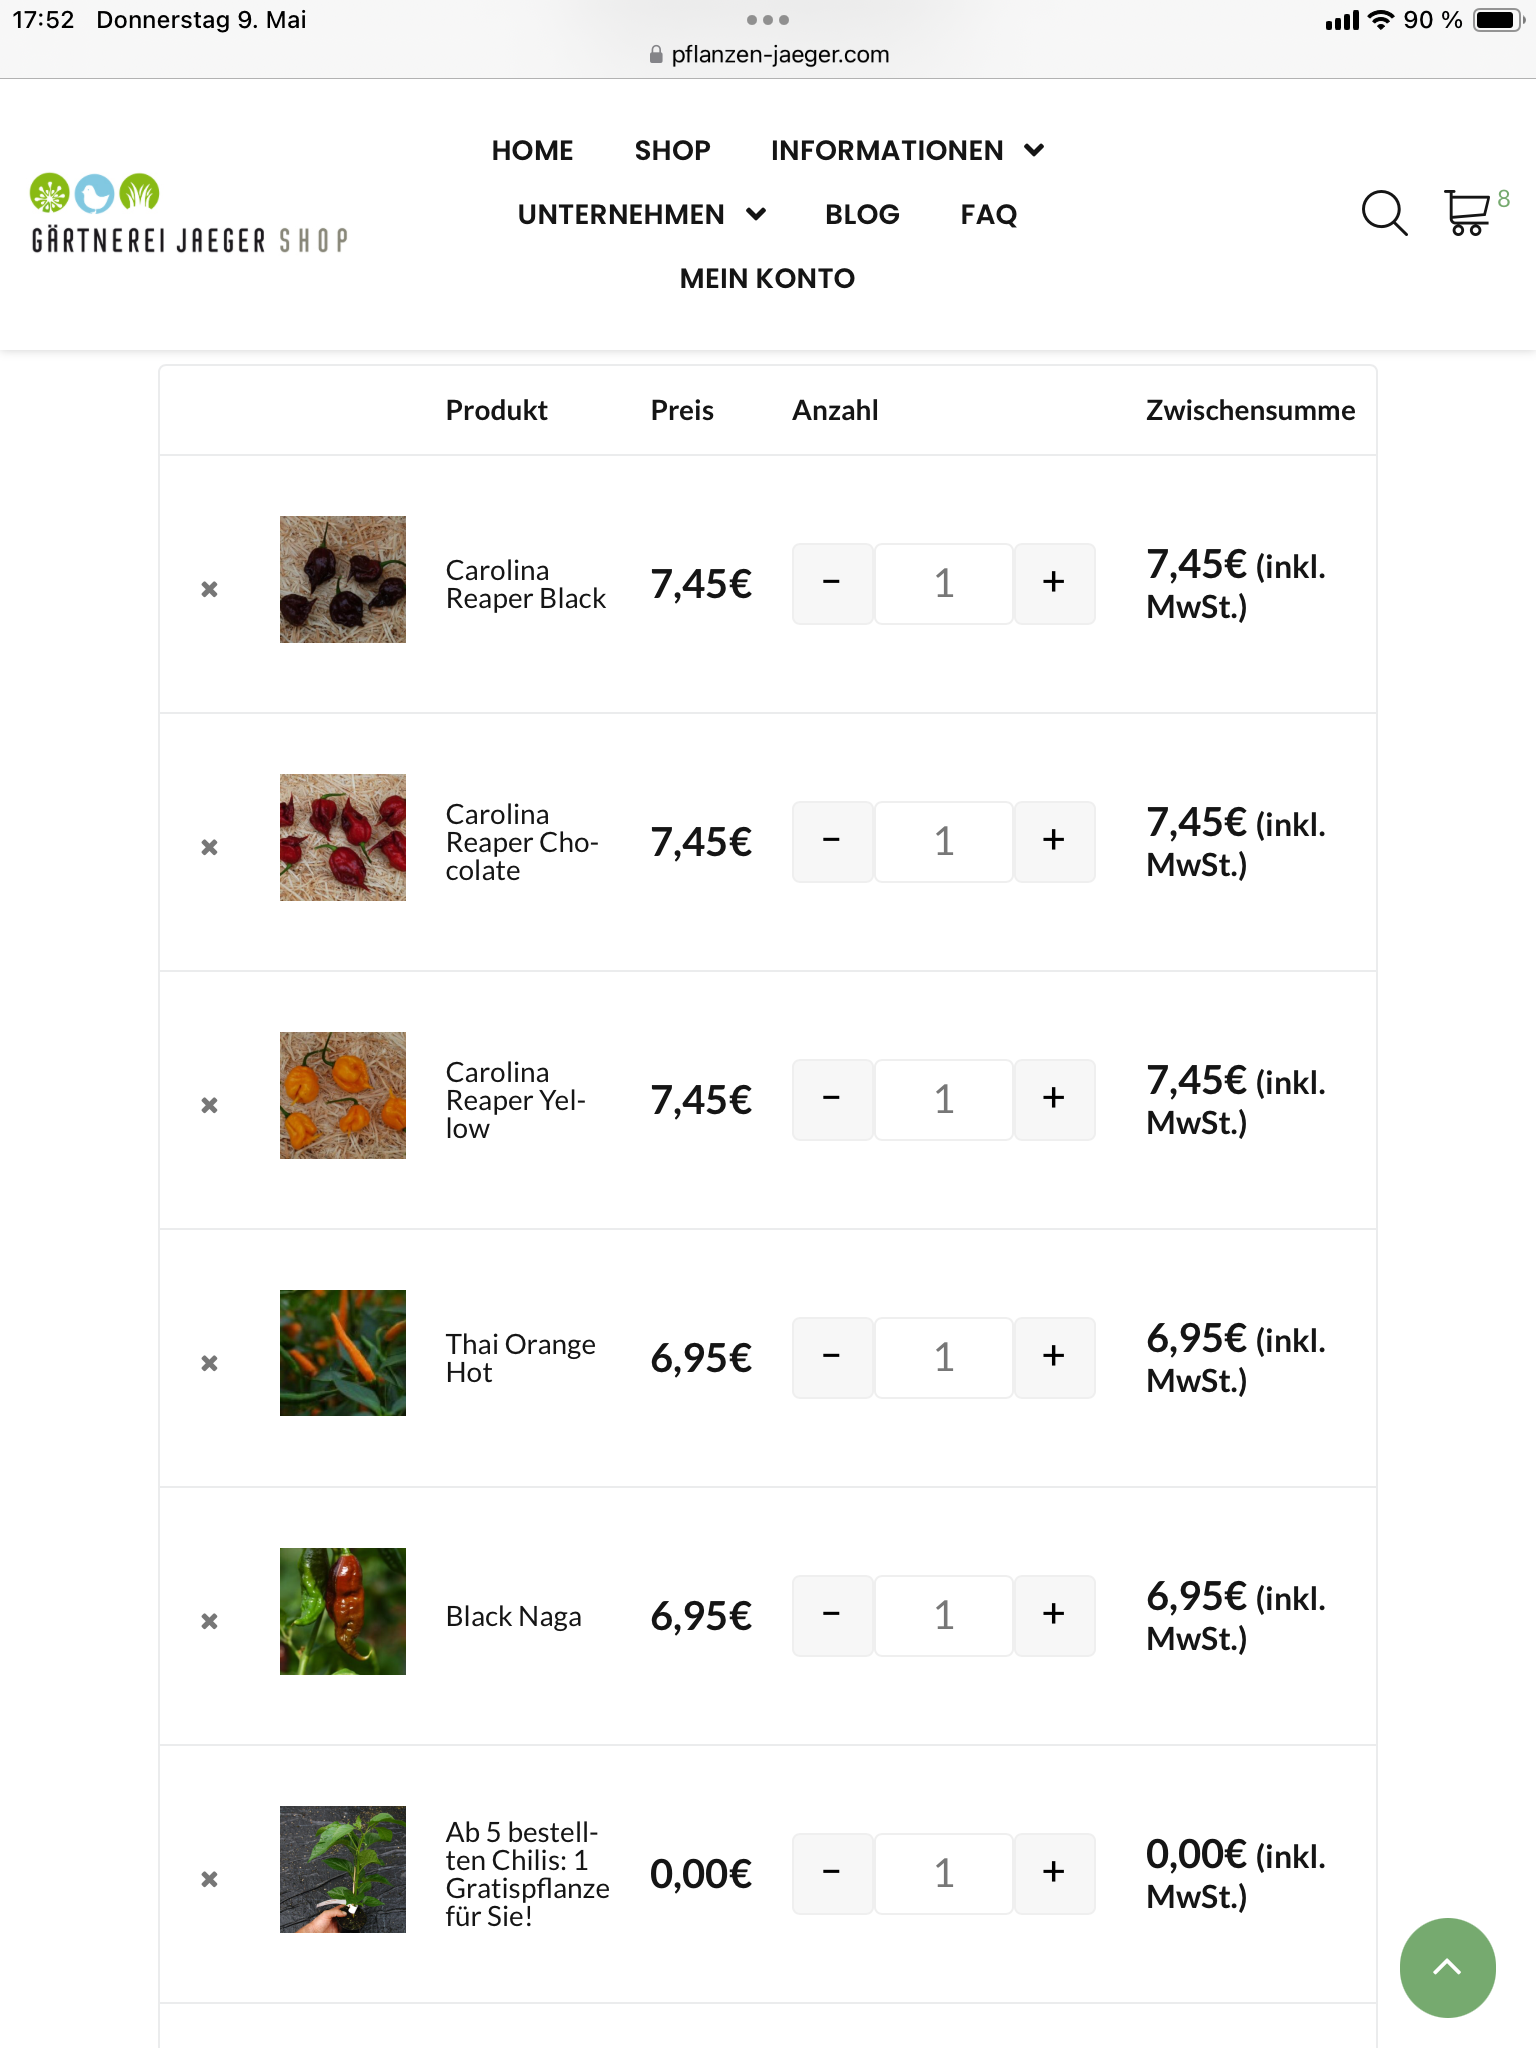1536x2048 pixels.
Task: Remove Black Naga from cart
Action: (x=209, y=1621)
